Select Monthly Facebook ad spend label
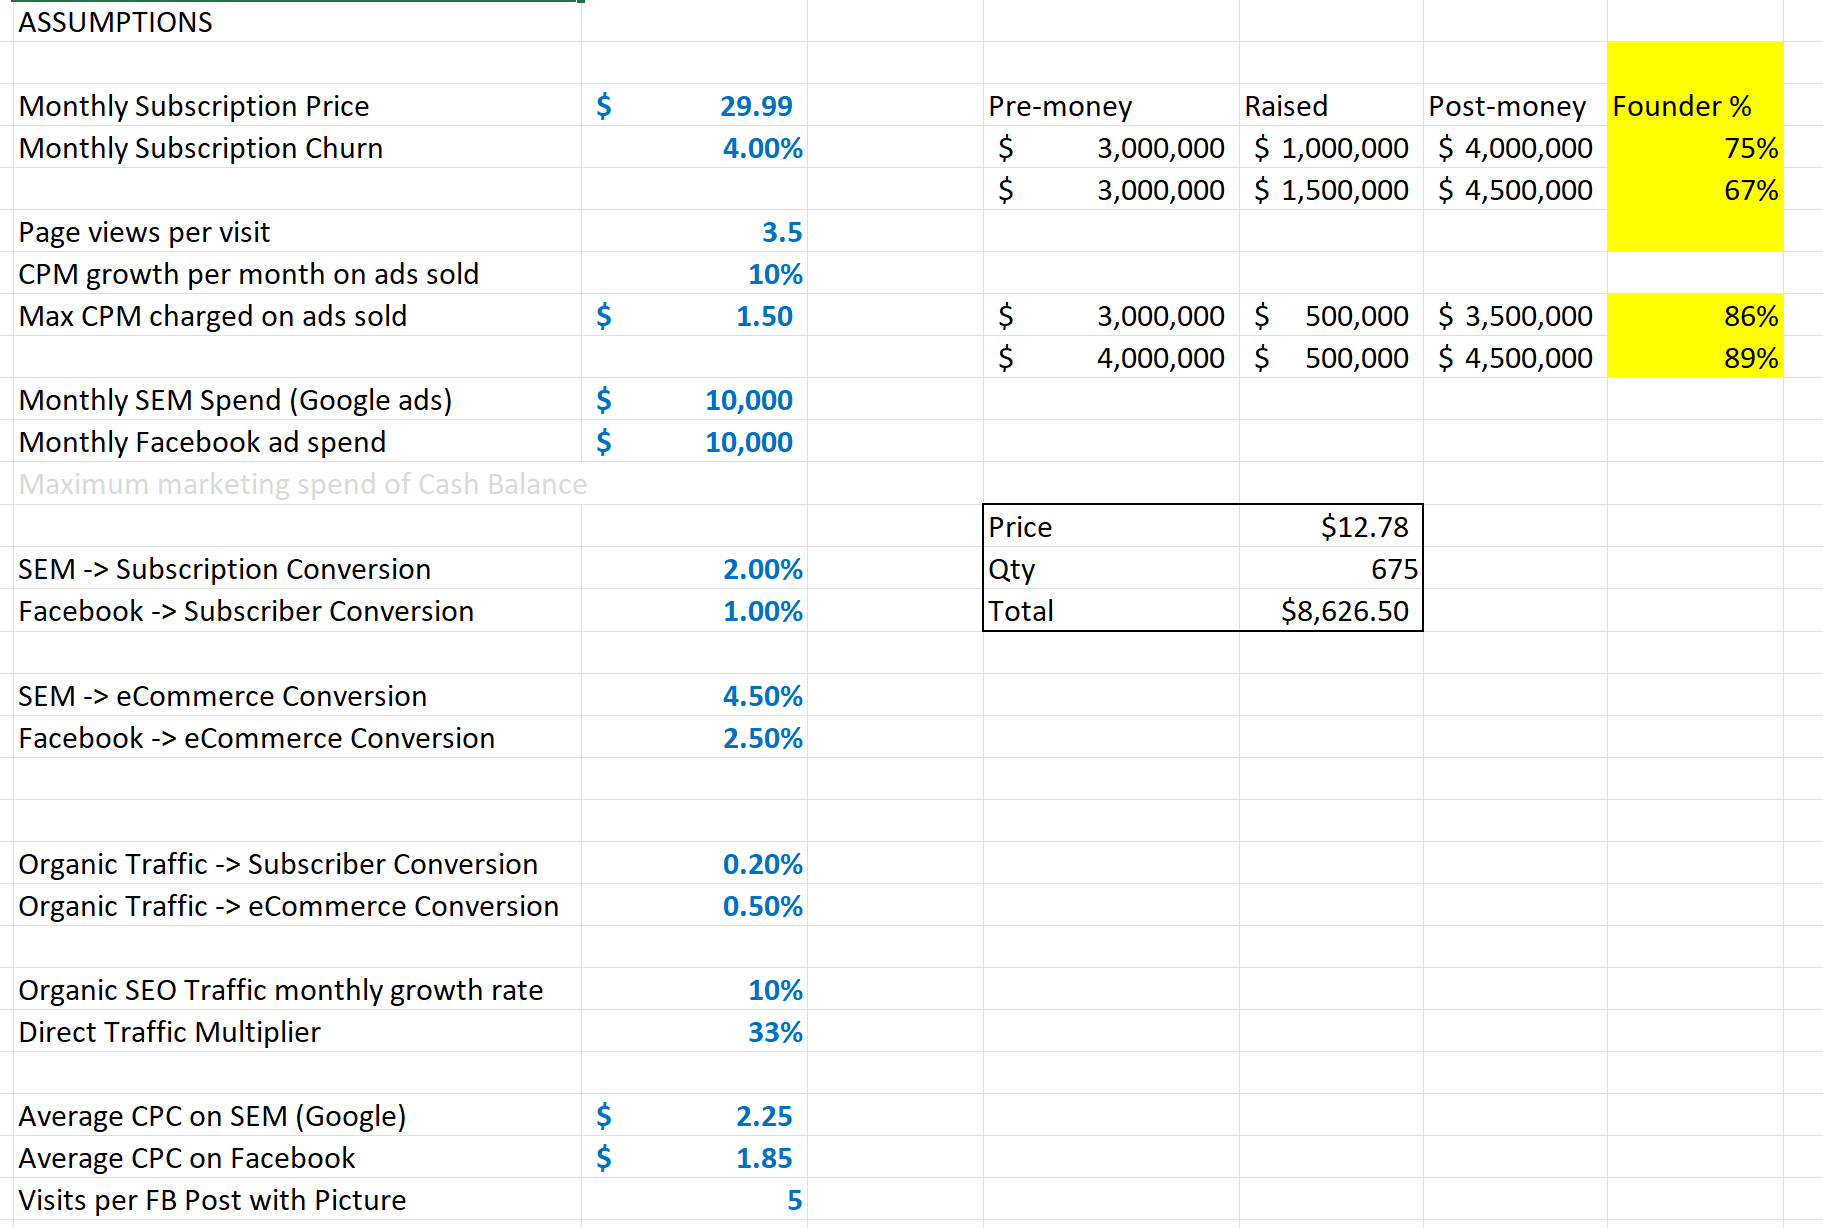The height and width of the screenshot is (1228, 1823). point(296,441)
